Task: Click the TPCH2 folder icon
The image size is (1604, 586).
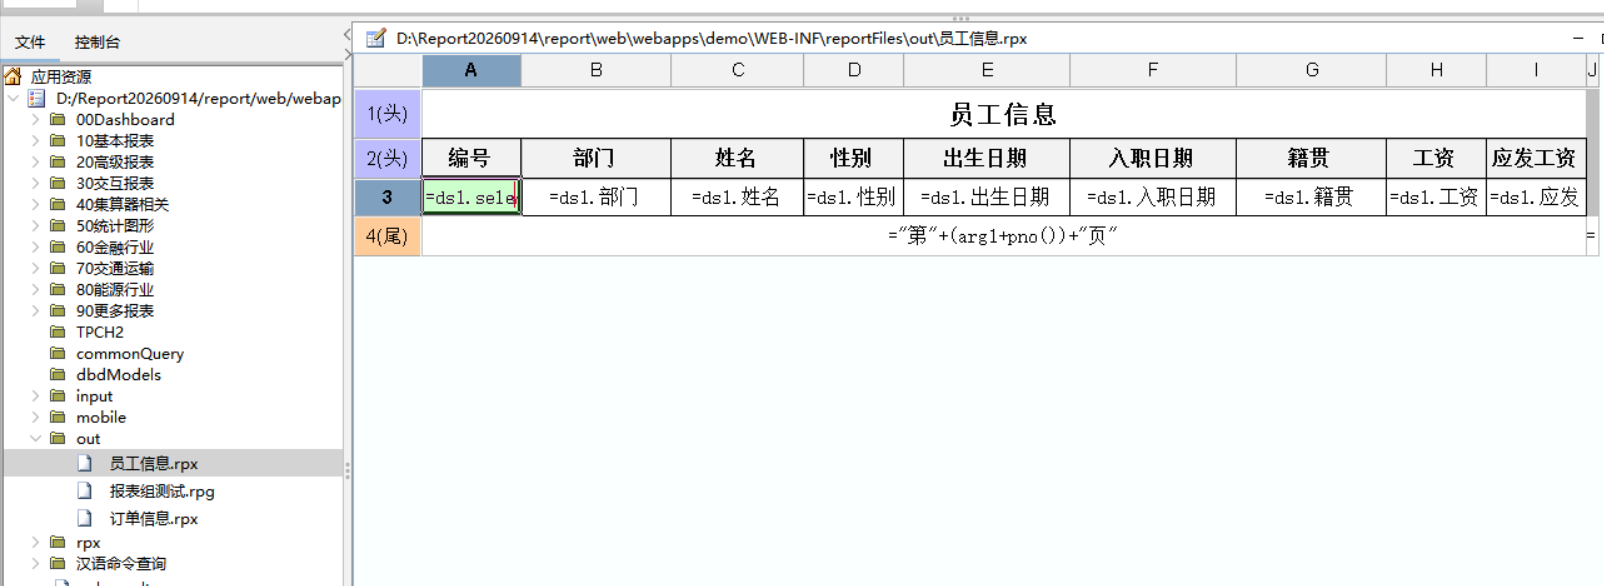Action: click(x=58, y=332)
